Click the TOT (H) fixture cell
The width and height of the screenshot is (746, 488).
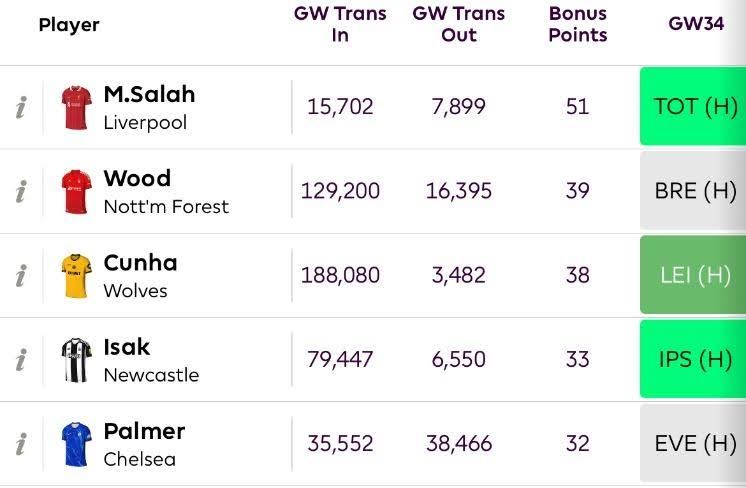pyautogui.click(x=693, y=106)
